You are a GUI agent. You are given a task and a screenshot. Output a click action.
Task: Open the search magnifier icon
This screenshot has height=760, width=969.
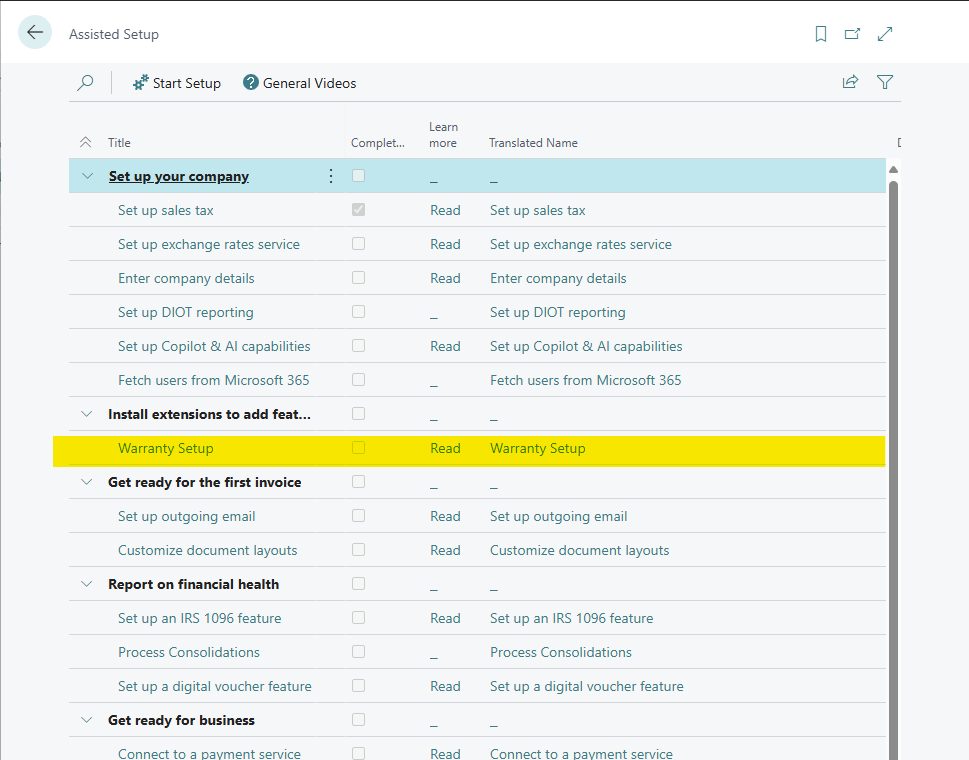click(85, 82)
